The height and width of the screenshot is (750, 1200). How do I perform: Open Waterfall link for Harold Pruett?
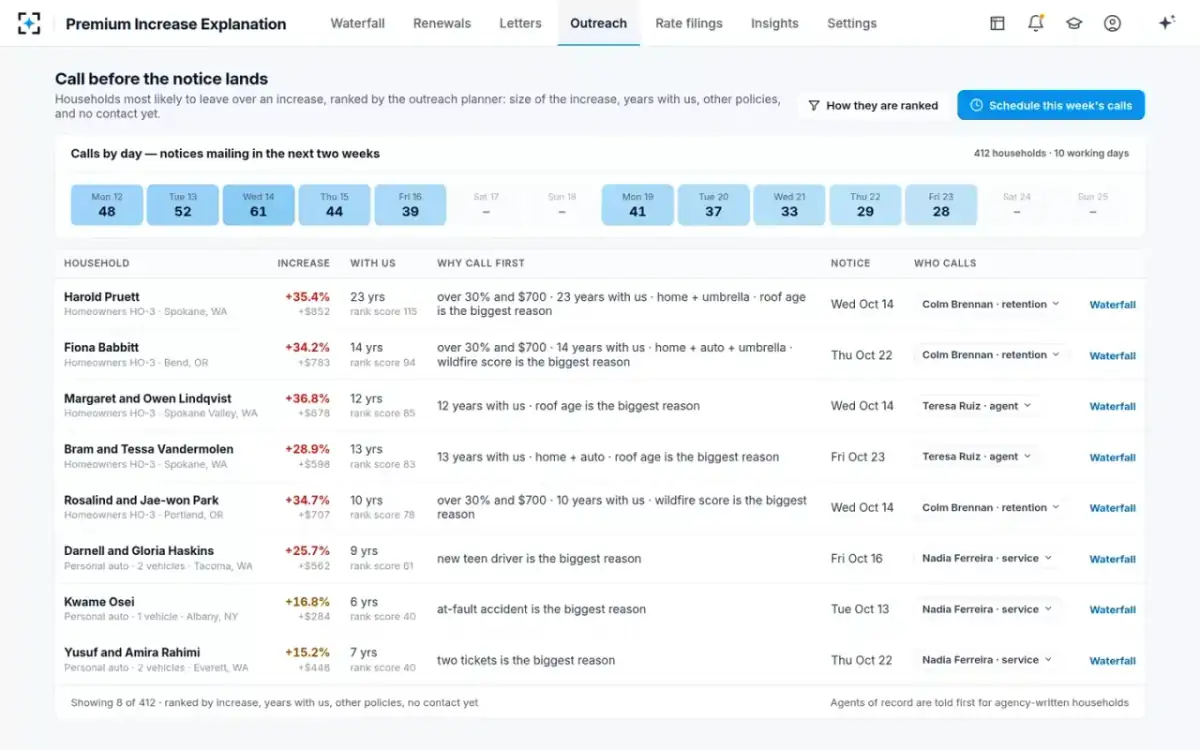point(1112,305)
